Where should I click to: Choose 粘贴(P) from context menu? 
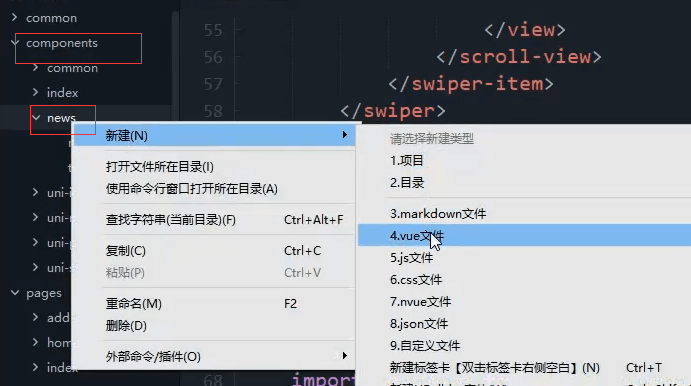click(x=125, y=272)
